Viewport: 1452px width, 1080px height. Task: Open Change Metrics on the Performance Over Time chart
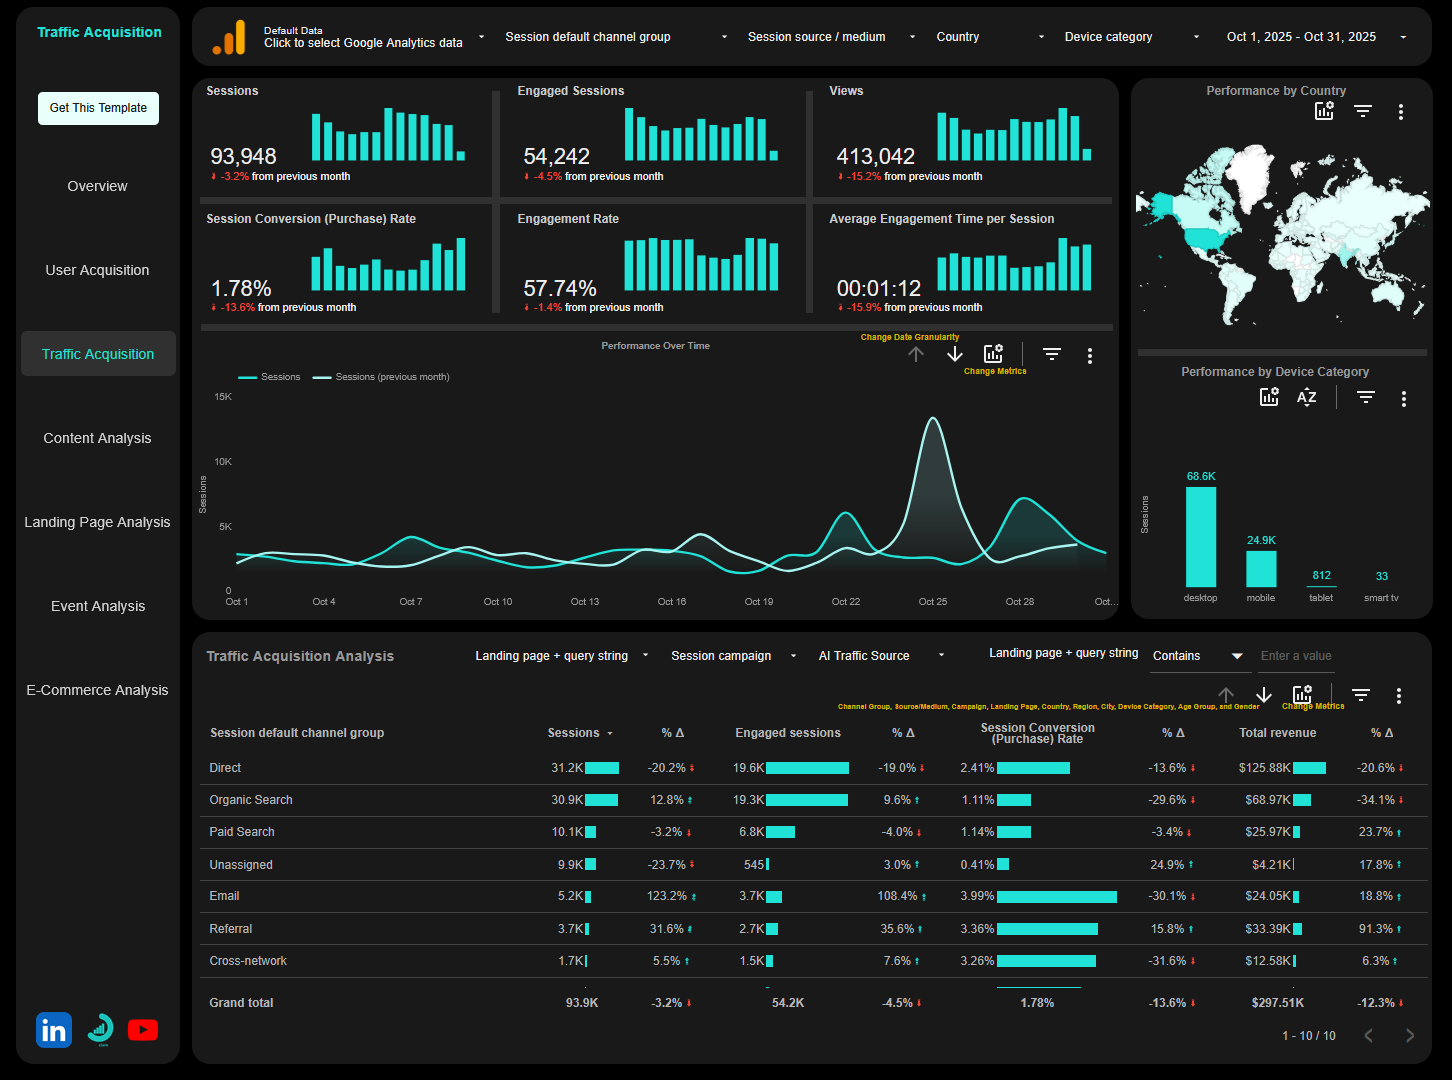pyautogui.click(x=993, y=353)
